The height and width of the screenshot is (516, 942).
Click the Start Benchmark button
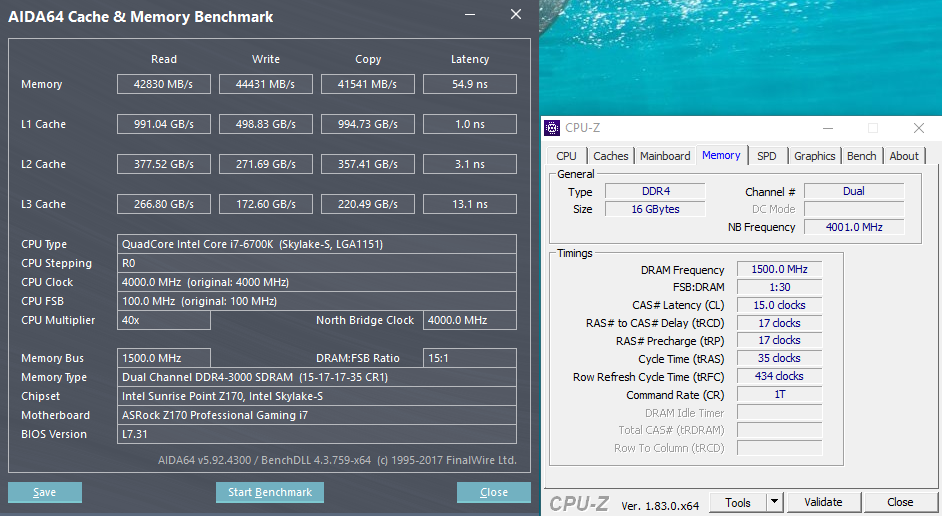pos(270,492)
